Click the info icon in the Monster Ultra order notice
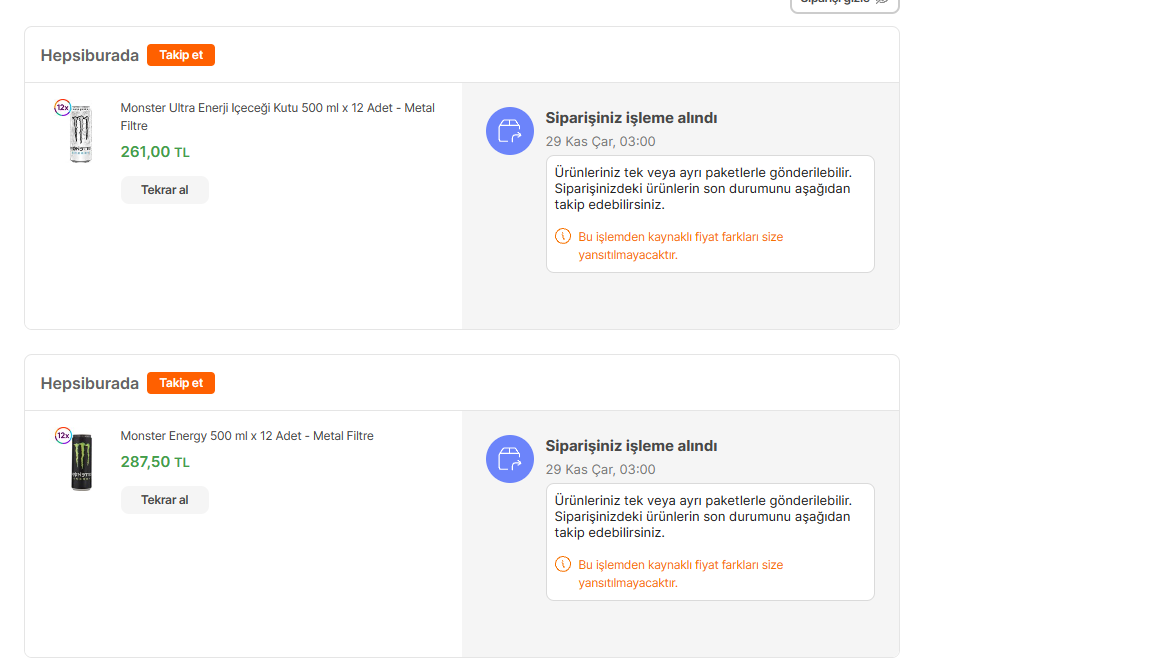This screenshot has width=1152, height=672. click(x=563, y=236)
